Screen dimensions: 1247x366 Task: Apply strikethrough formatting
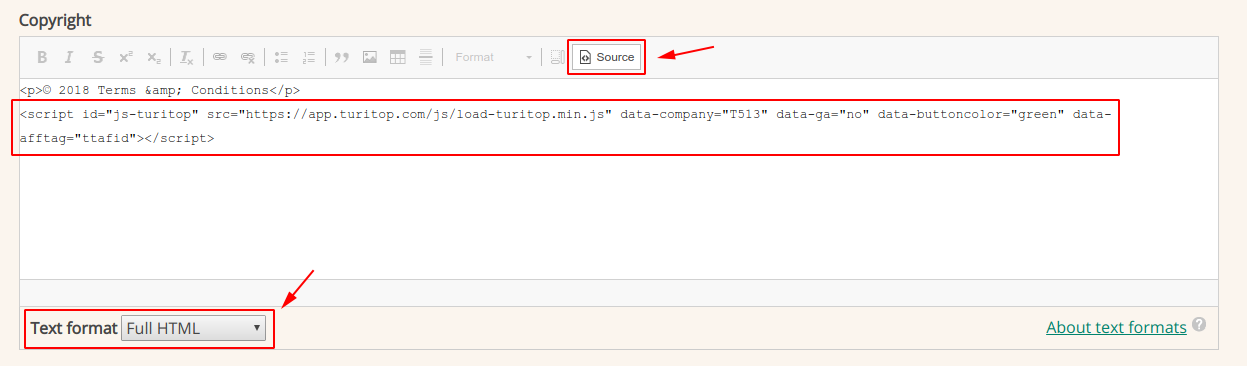98,57
